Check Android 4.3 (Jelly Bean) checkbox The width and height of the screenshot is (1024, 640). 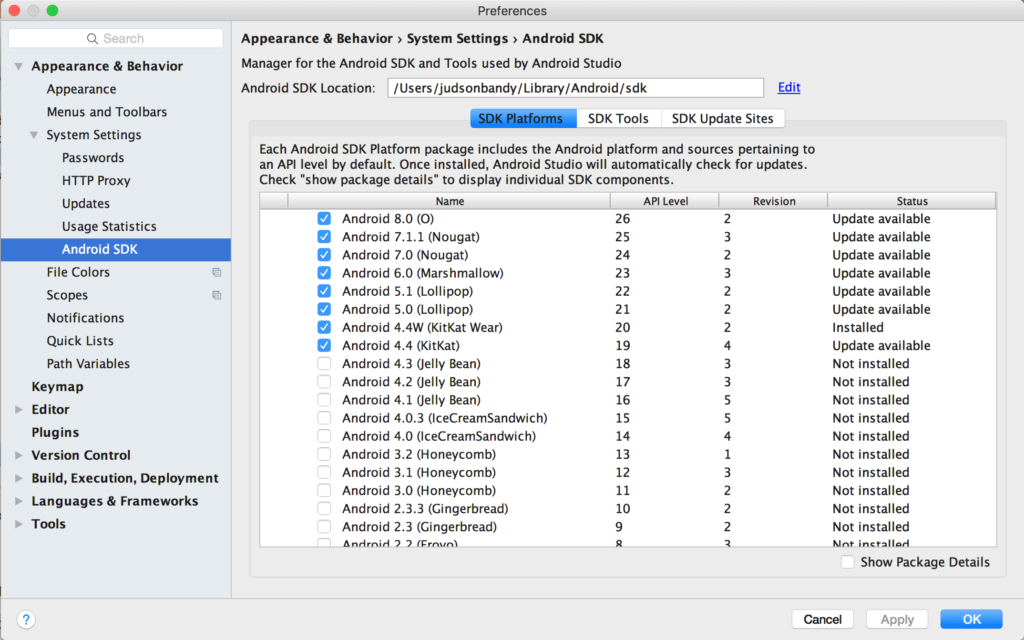click(x=324, y=364)
